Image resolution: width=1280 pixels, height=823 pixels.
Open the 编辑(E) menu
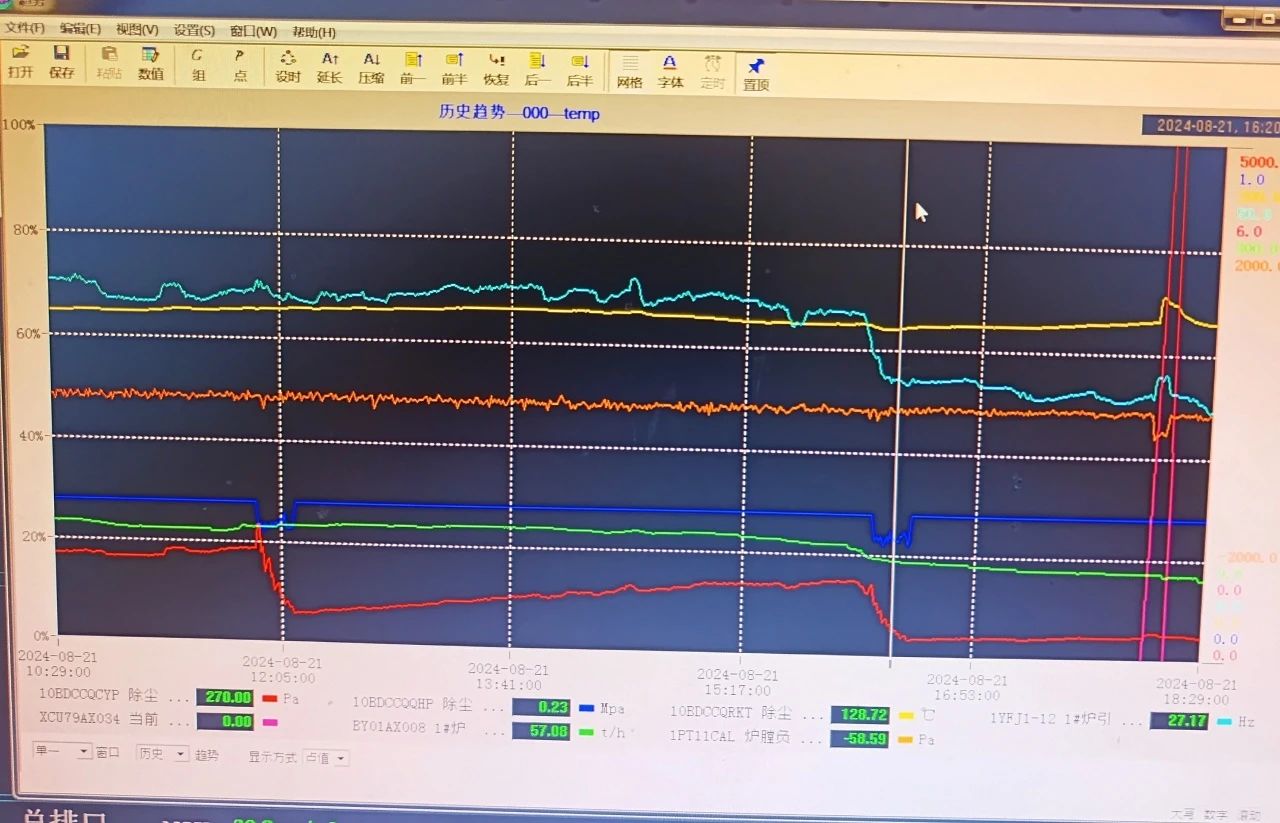[x=80, y=29]
